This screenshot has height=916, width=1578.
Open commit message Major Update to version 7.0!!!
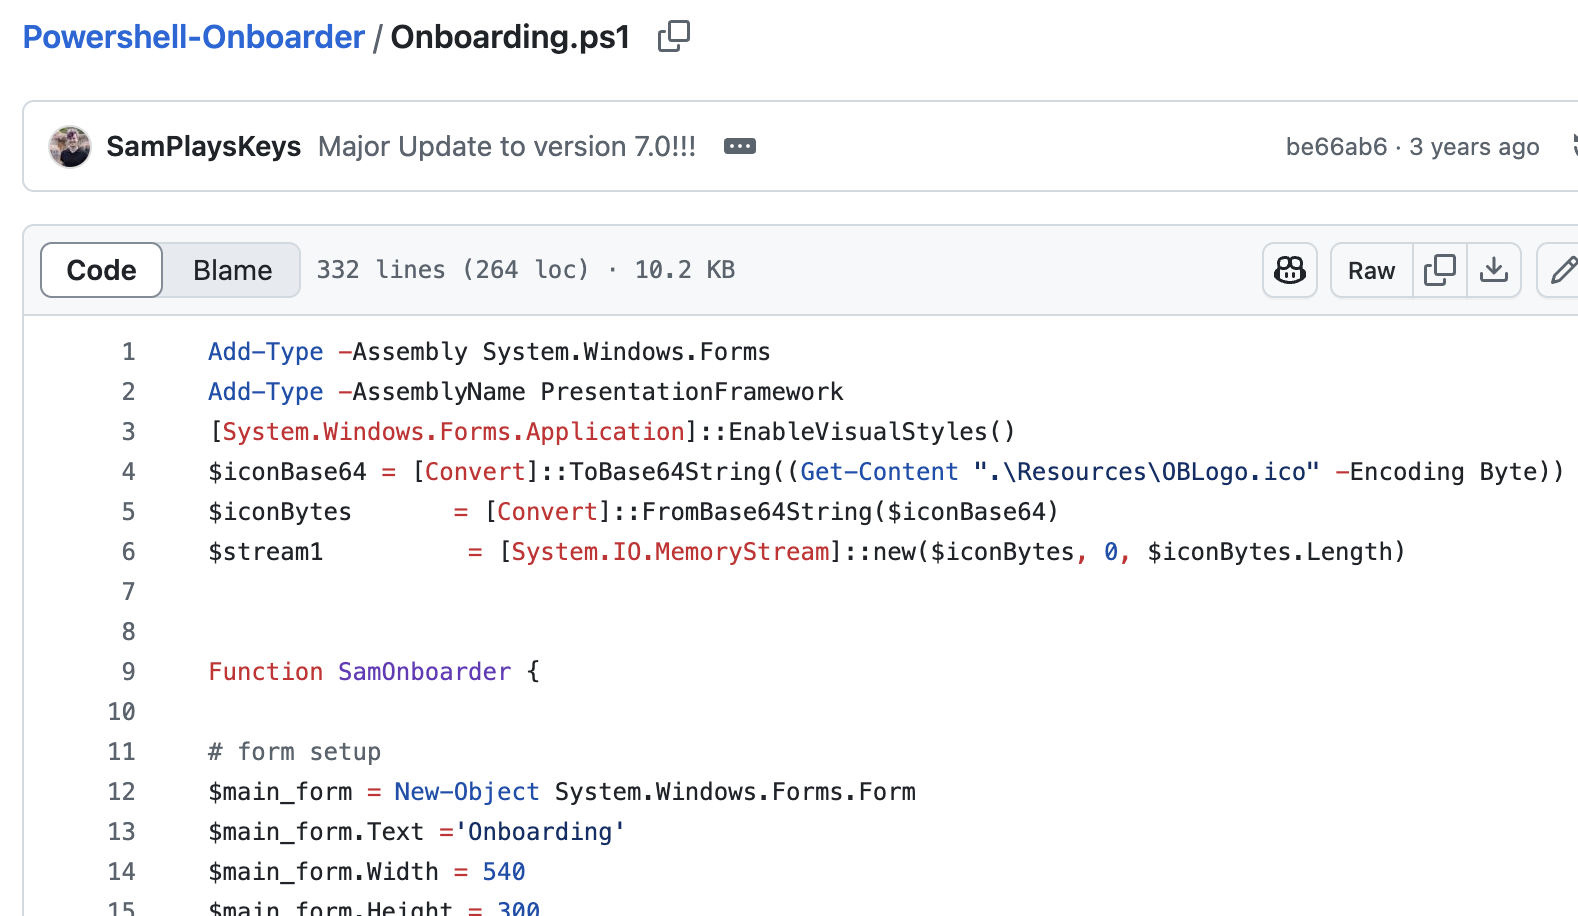pyautogui.click(x=507, y=146)
